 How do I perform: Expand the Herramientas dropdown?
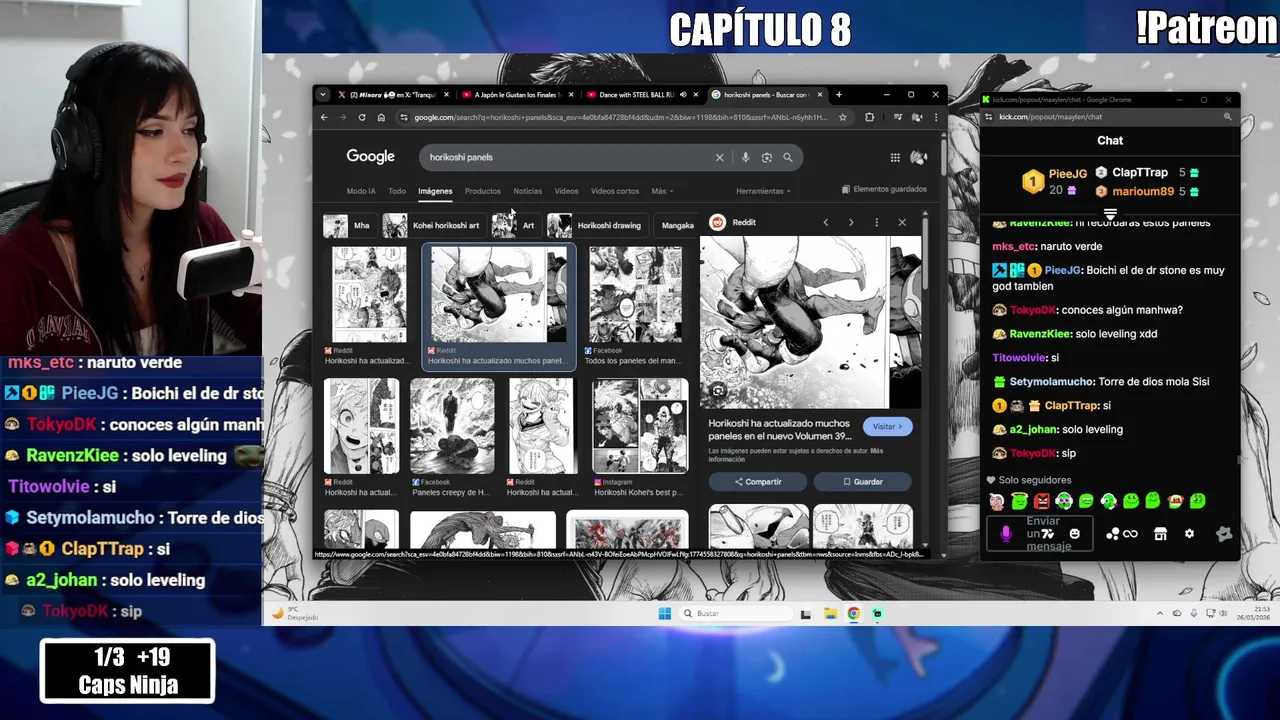pos(763,191)
